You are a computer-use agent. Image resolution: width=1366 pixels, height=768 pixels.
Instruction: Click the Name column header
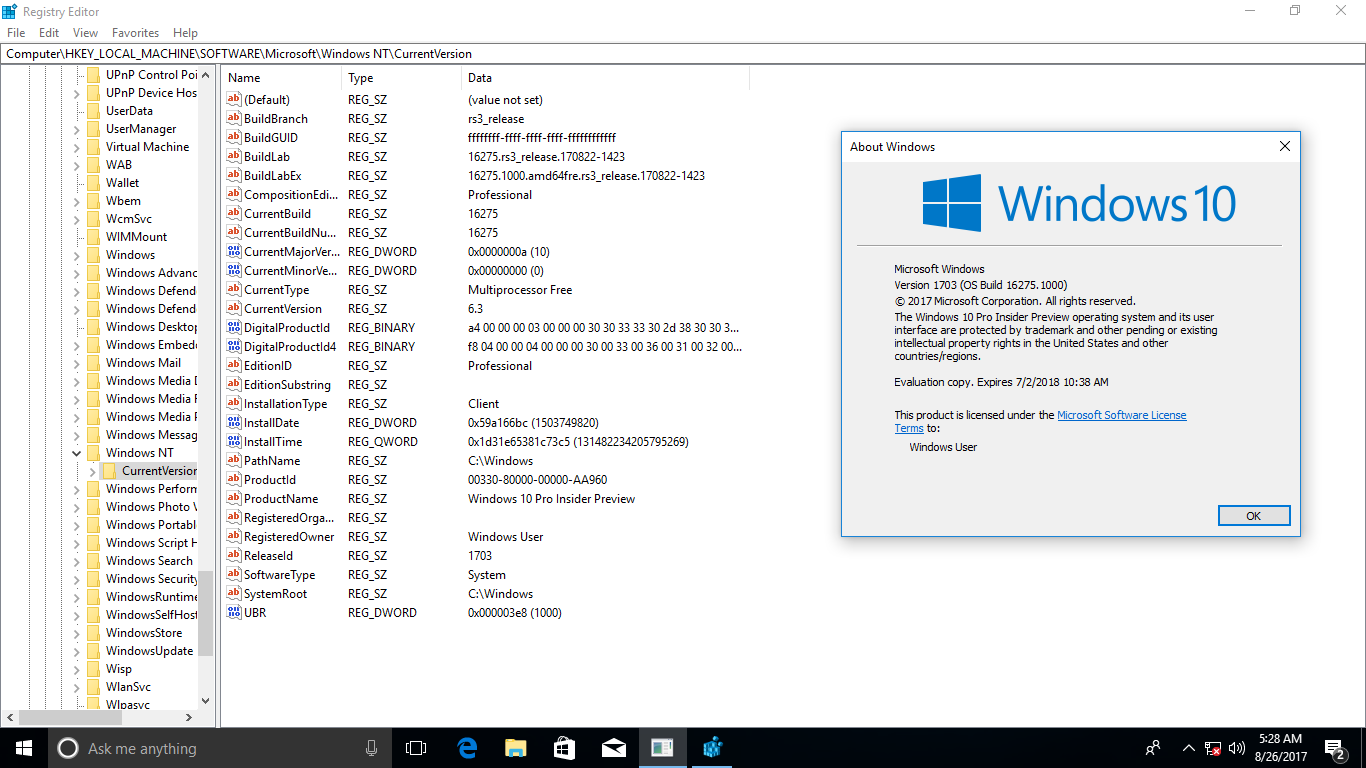click(282, 78)
